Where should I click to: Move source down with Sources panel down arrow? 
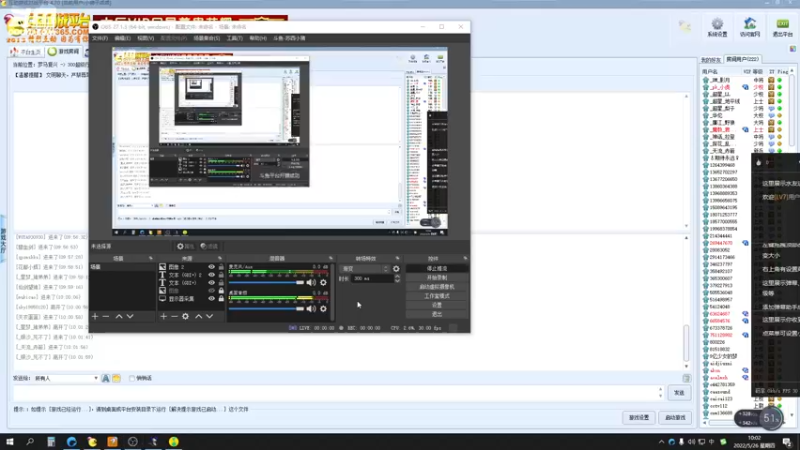pyautogui.click(x=210, y=316)
